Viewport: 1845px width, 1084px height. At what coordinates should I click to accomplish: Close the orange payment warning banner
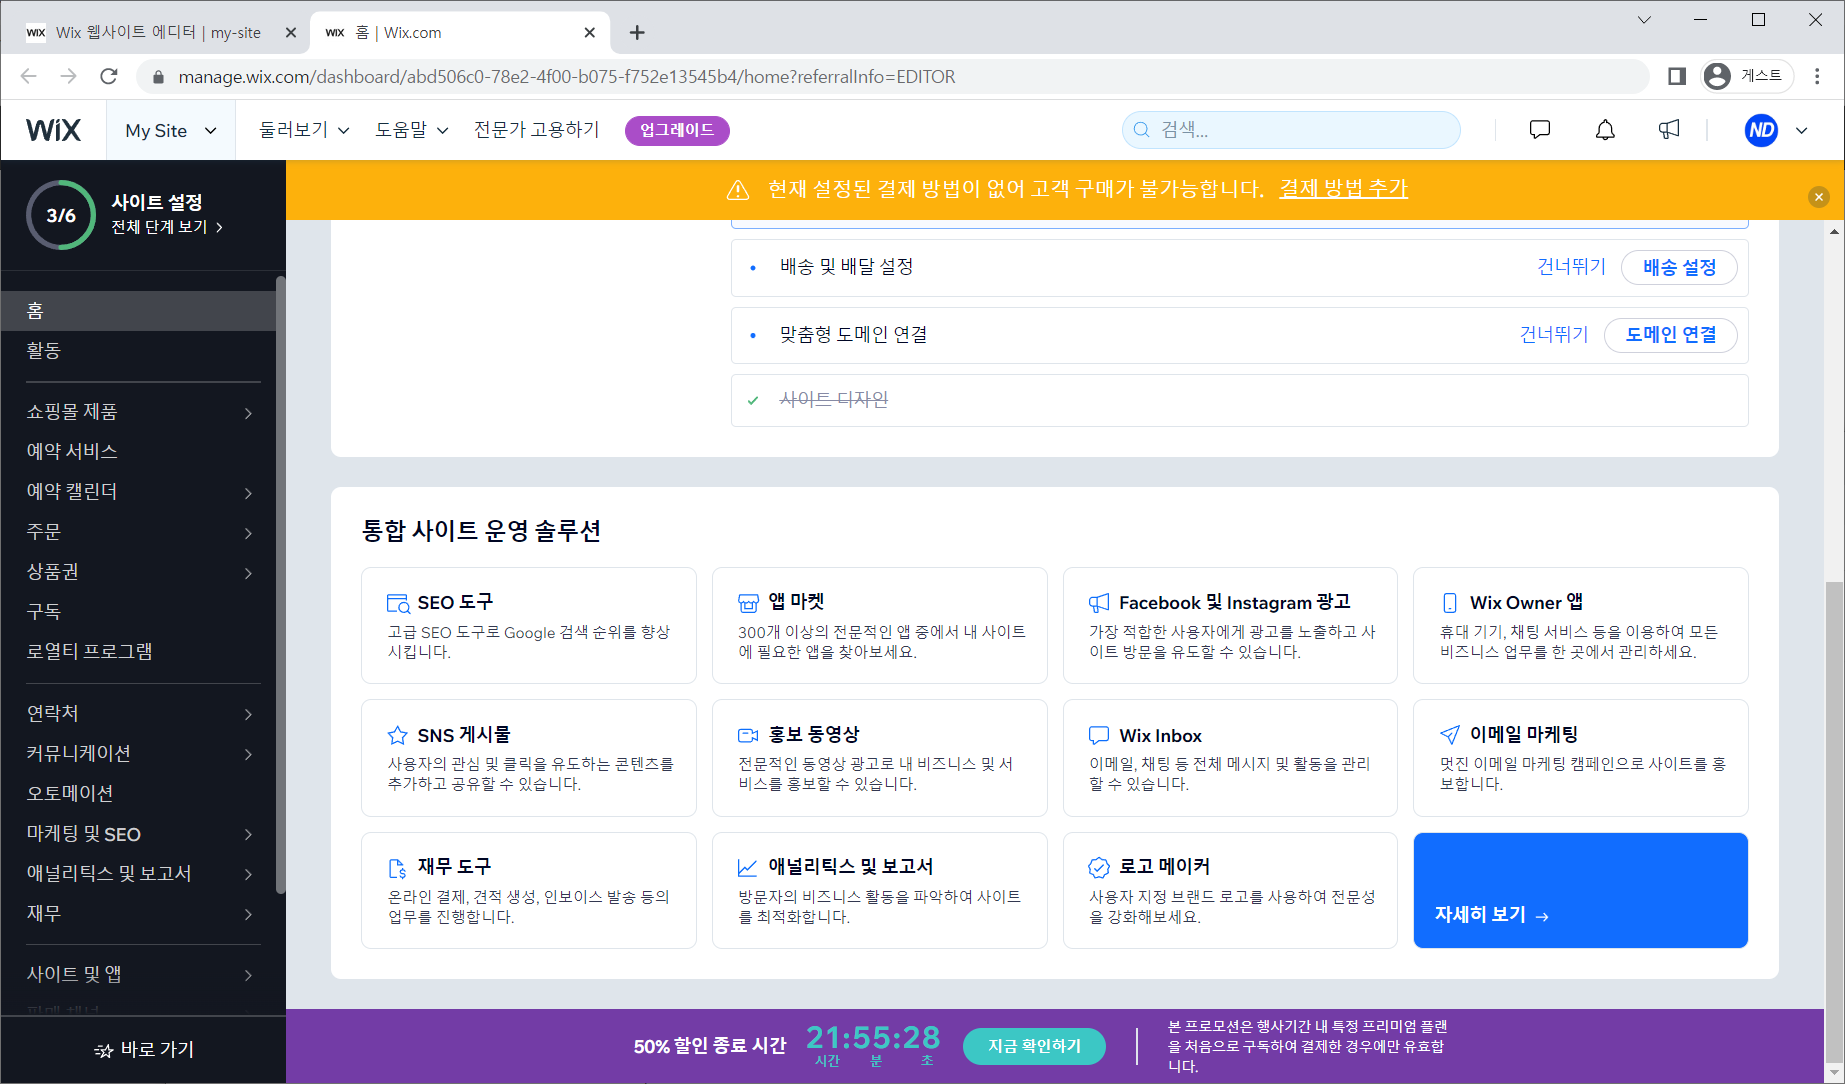tap(1819, 197)
